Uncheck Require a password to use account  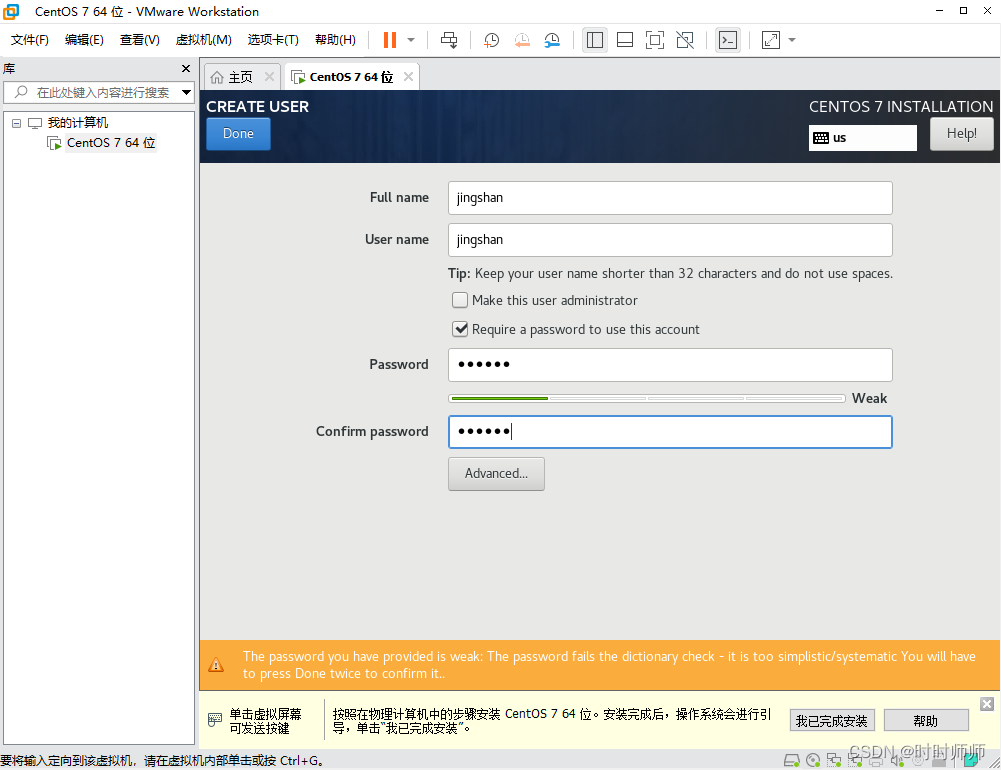tap(460, 329)
